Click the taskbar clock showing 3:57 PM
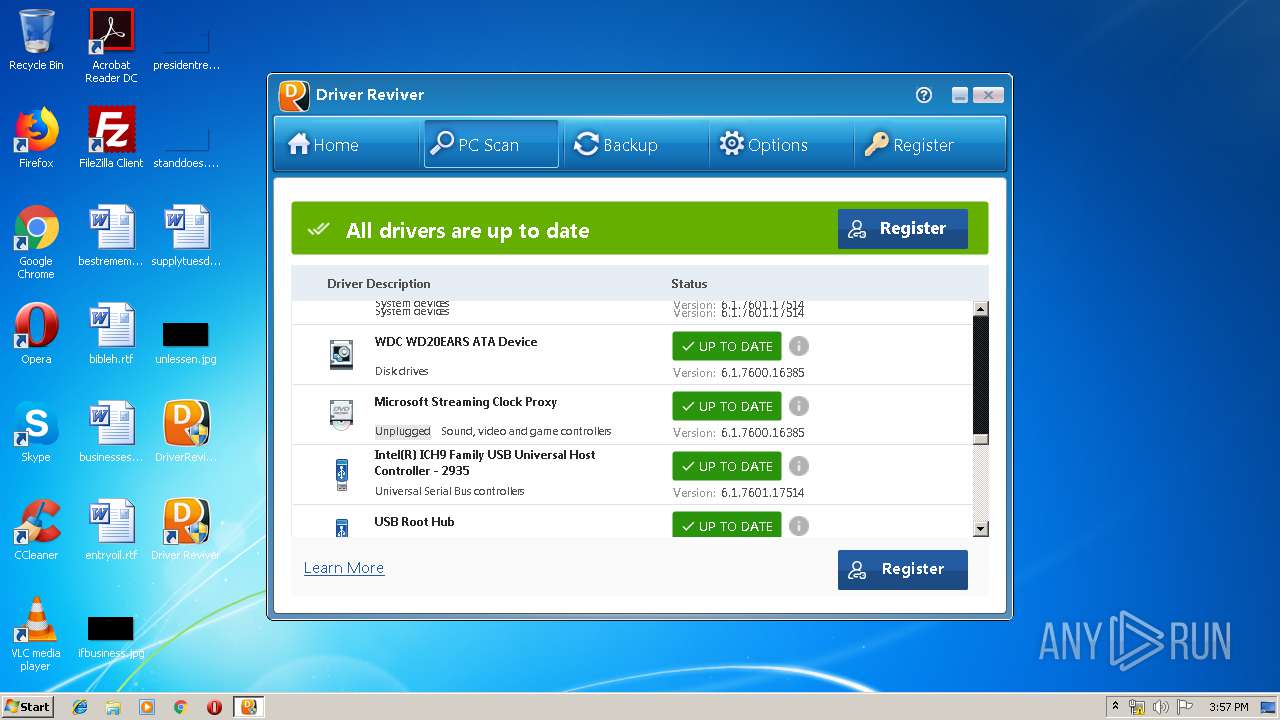This screenshot has height=720, width=1280. click(x=1228, y=707)
